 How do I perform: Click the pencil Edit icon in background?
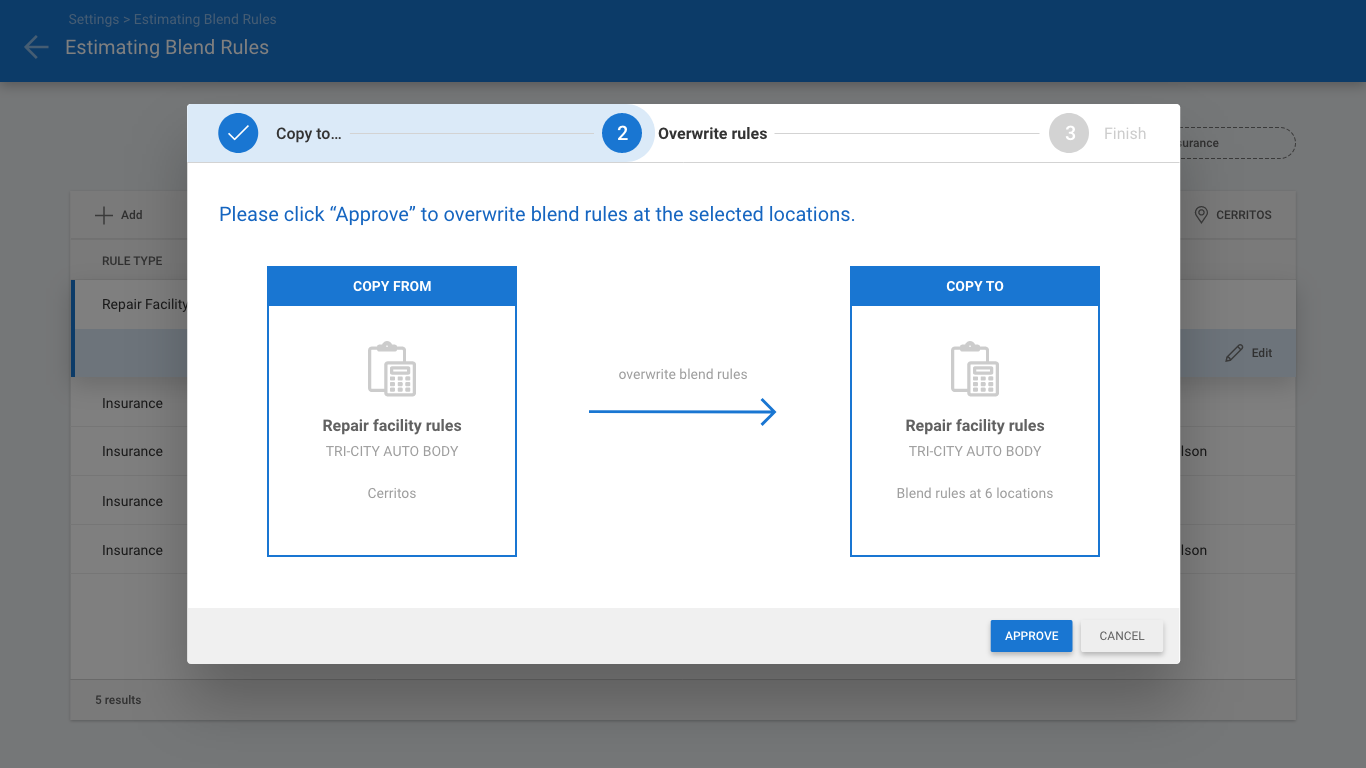1235,353
